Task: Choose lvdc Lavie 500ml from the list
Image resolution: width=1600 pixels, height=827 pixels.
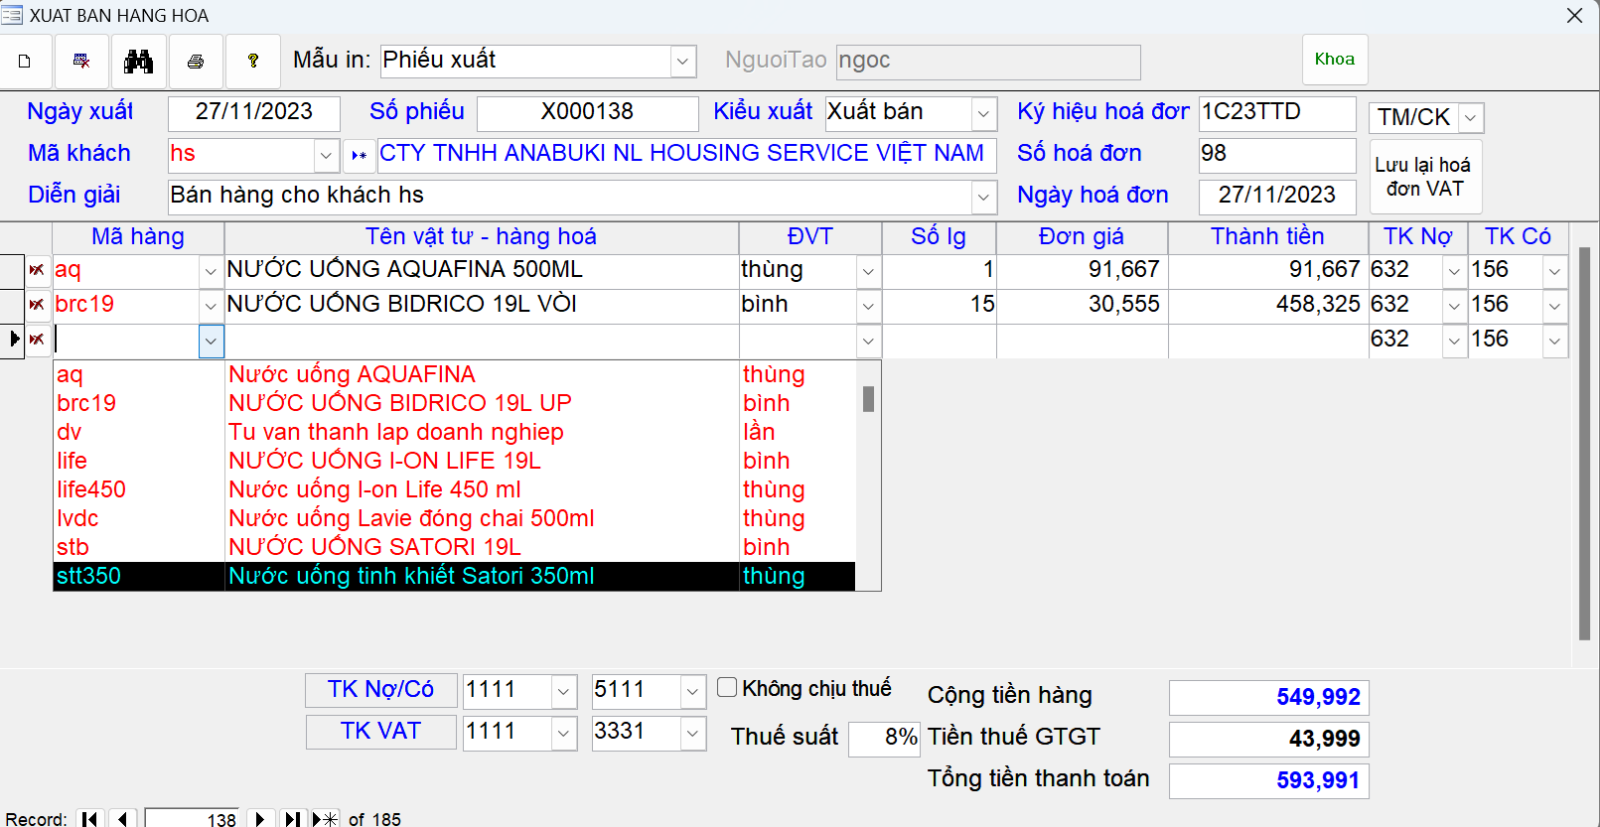Action: pyautogui.click(x=410, y=518)
